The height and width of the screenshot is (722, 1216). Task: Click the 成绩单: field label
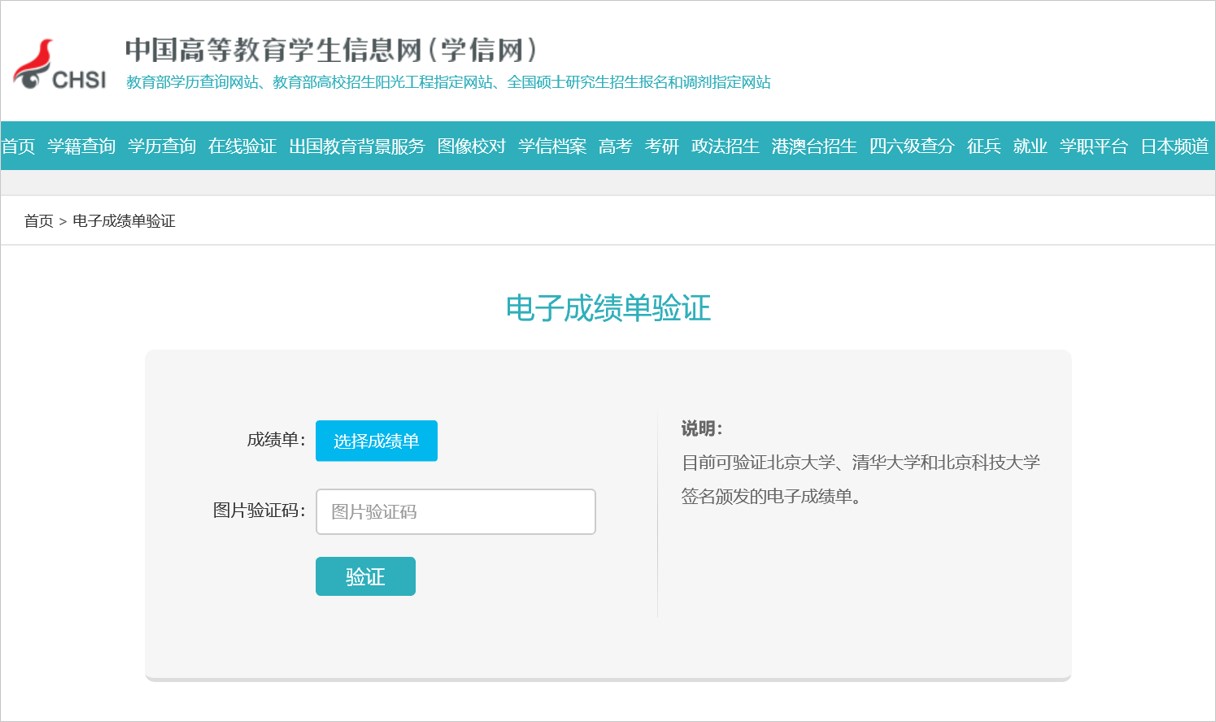(x=277, y=440)
